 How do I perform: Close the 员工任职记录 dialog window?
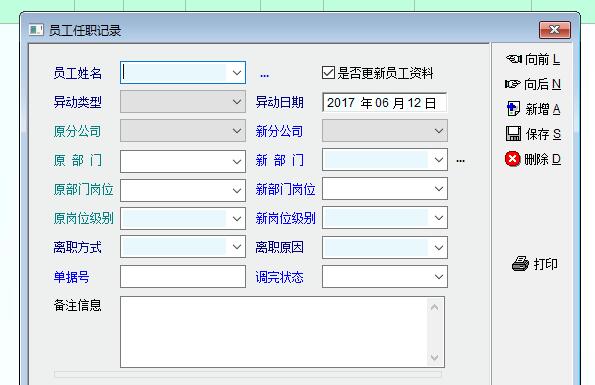[554, 30]
